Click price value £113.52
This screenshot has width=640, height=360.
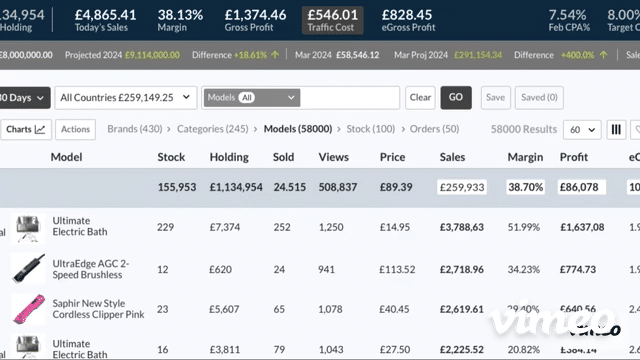(397, 269)
